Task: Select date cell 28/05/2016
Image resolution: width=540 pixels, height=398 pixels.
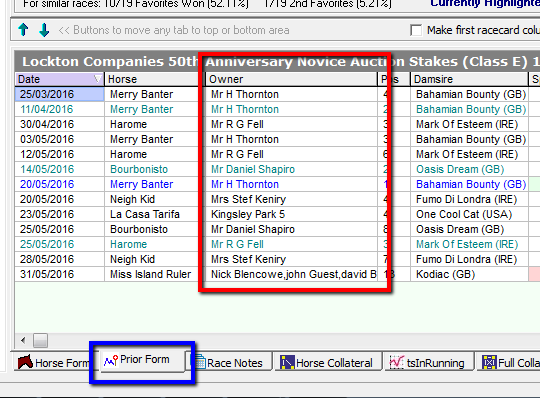Action: [59, 259]
